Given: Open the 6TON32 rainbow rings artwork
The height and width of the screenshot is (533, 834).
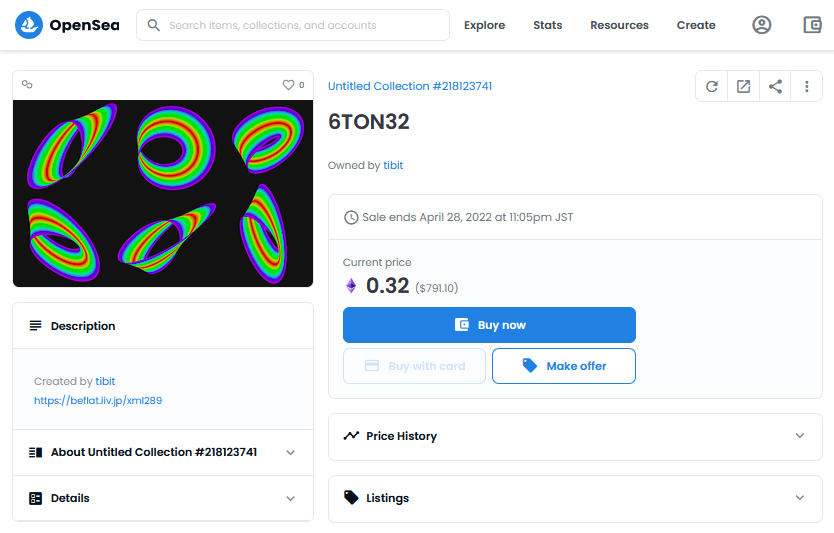Looking at the screenshot, I should (163, 193).
